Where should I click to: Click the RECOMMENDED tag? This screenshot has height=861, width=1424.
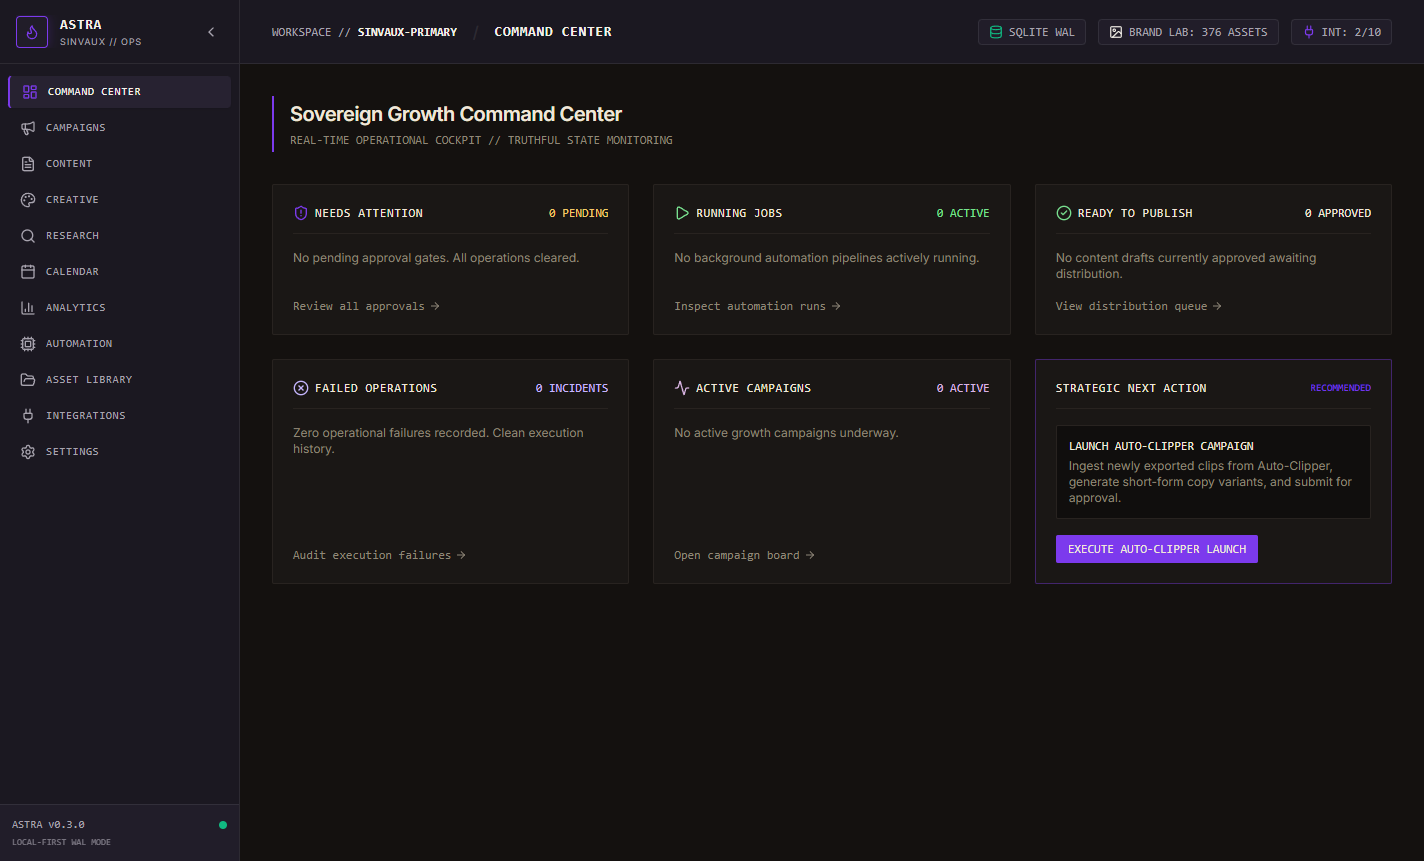pyautogui.click(x=1341, y=388)
